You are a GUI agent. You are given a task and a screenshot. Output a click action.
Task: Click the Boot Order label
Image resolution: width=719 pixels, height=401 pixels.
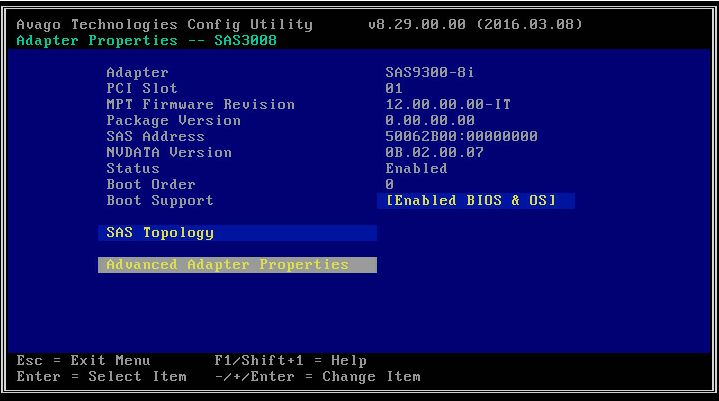(x=151, y=184)
